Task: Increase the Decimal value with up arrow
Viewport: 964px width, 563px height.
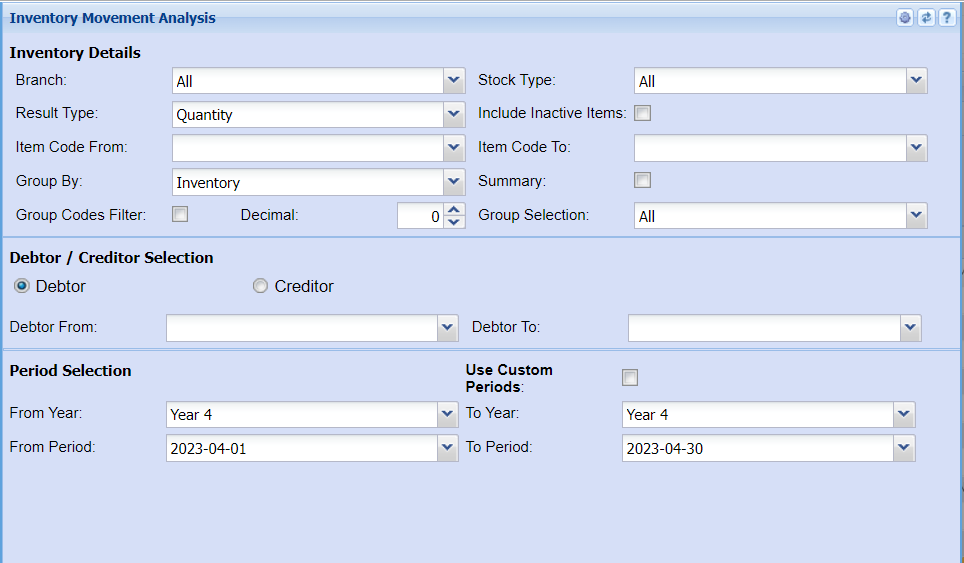Action: pyautogui.click(x=454, y=210)
